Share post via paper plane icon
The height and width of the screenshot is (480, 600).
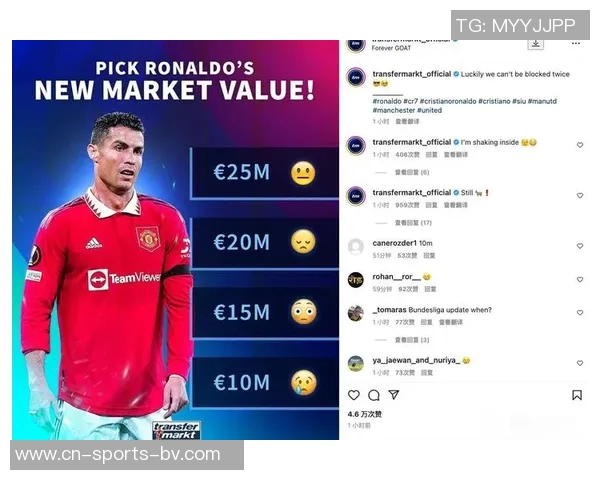(394, 394)
